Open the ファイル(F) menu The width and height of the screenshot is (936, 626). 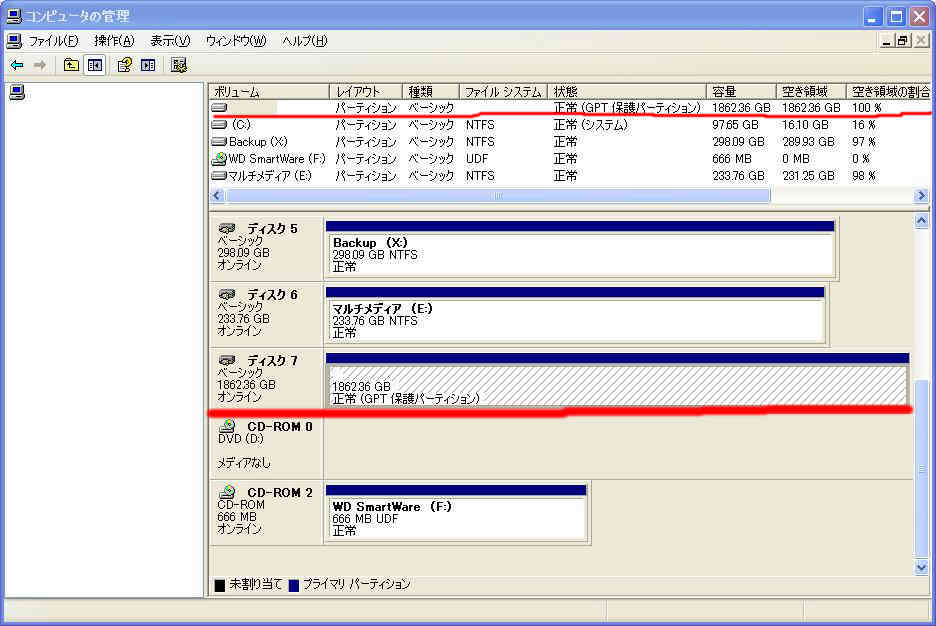tap(53, 41)
